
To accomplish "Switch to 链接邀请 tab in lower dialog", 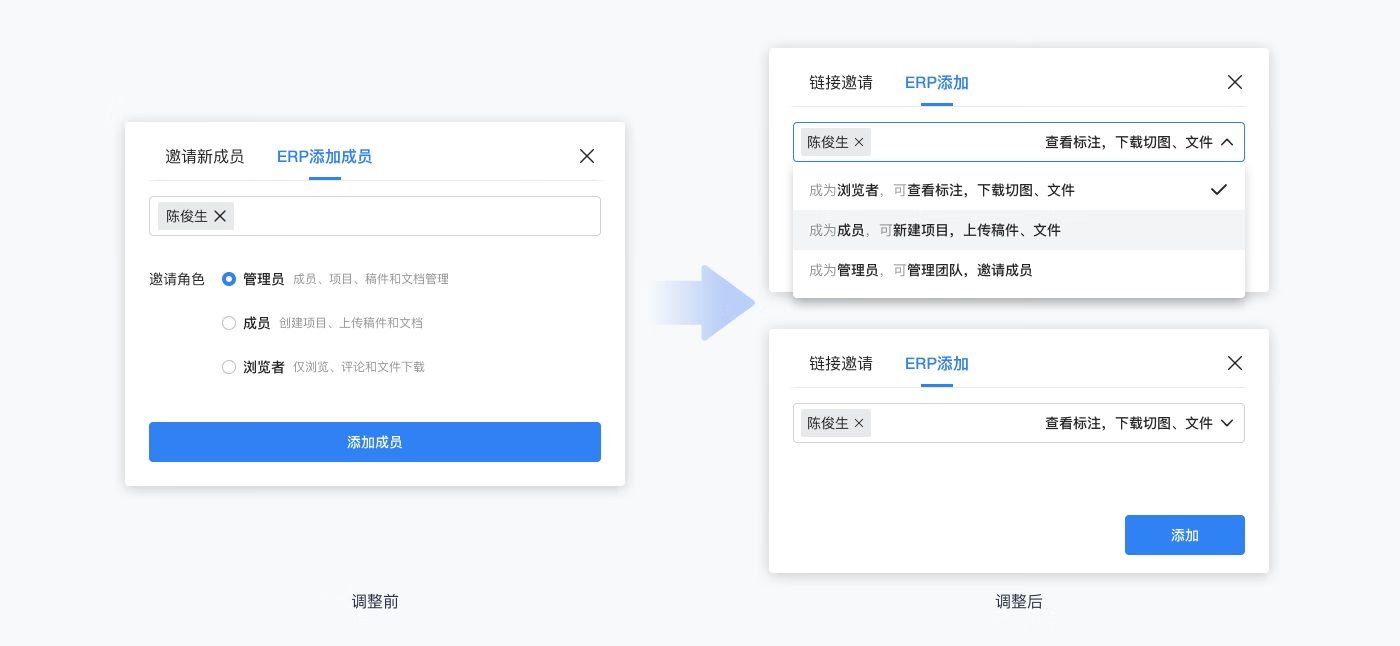I will coord(841,364).
